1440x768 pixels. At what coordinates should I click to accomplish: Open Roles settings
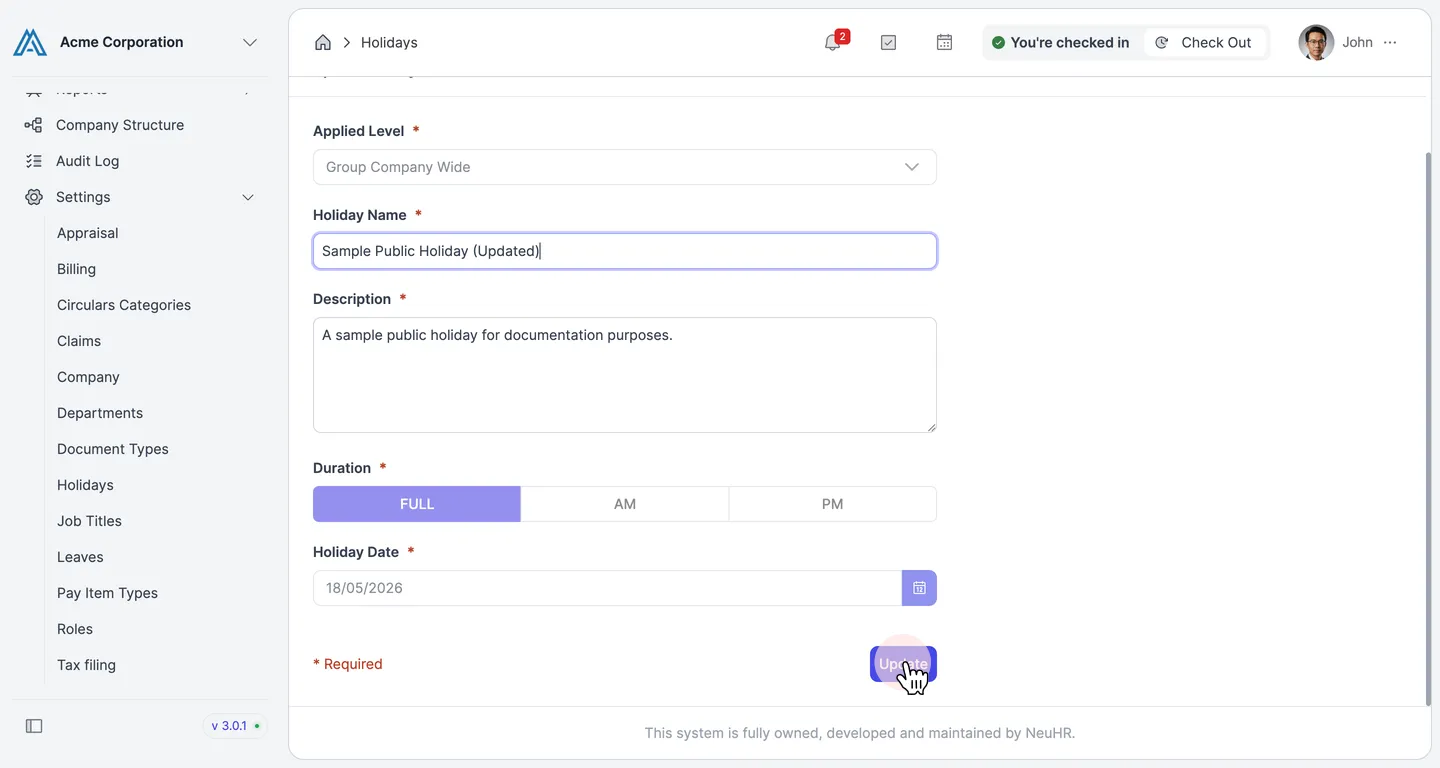(75, 629)
